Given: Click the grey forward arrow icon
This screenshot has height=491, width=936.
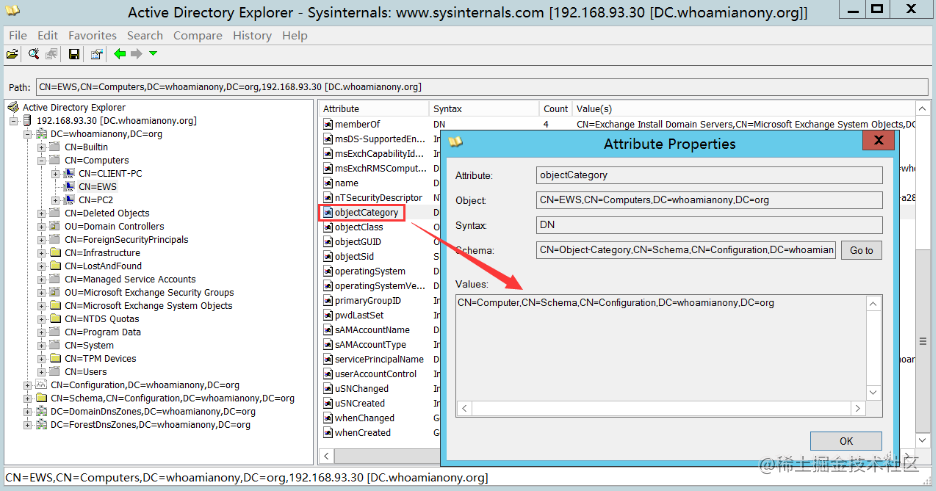Looking at the screenshot, I should 137,54.
